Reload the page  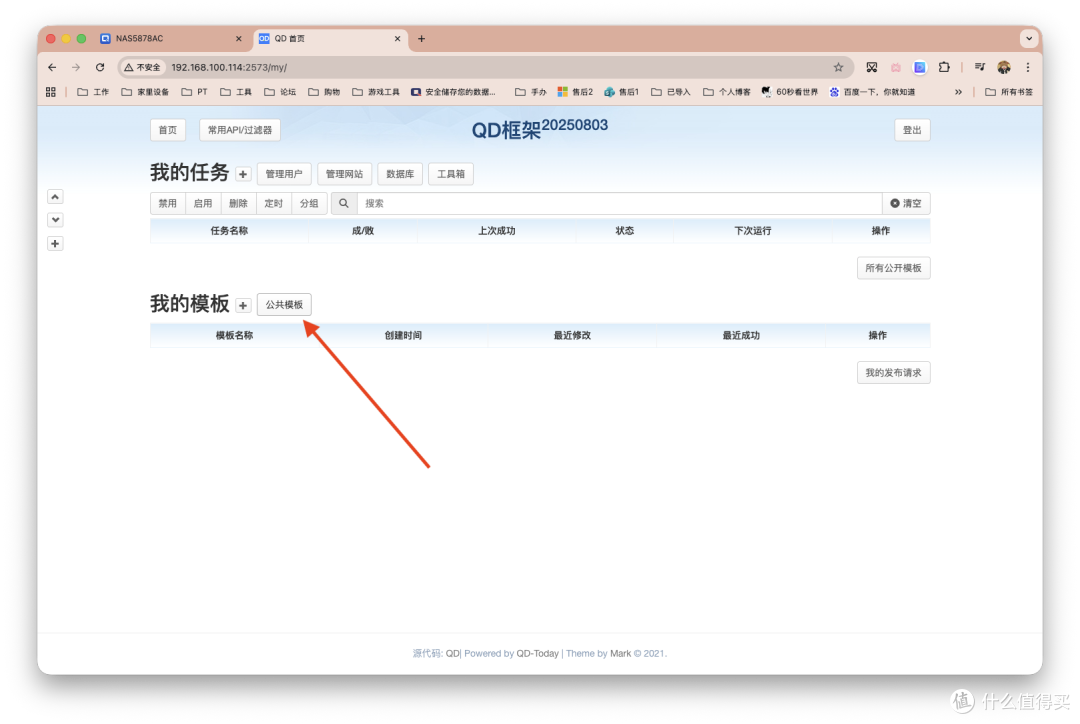pyautogui.click(x=100, y=68)
